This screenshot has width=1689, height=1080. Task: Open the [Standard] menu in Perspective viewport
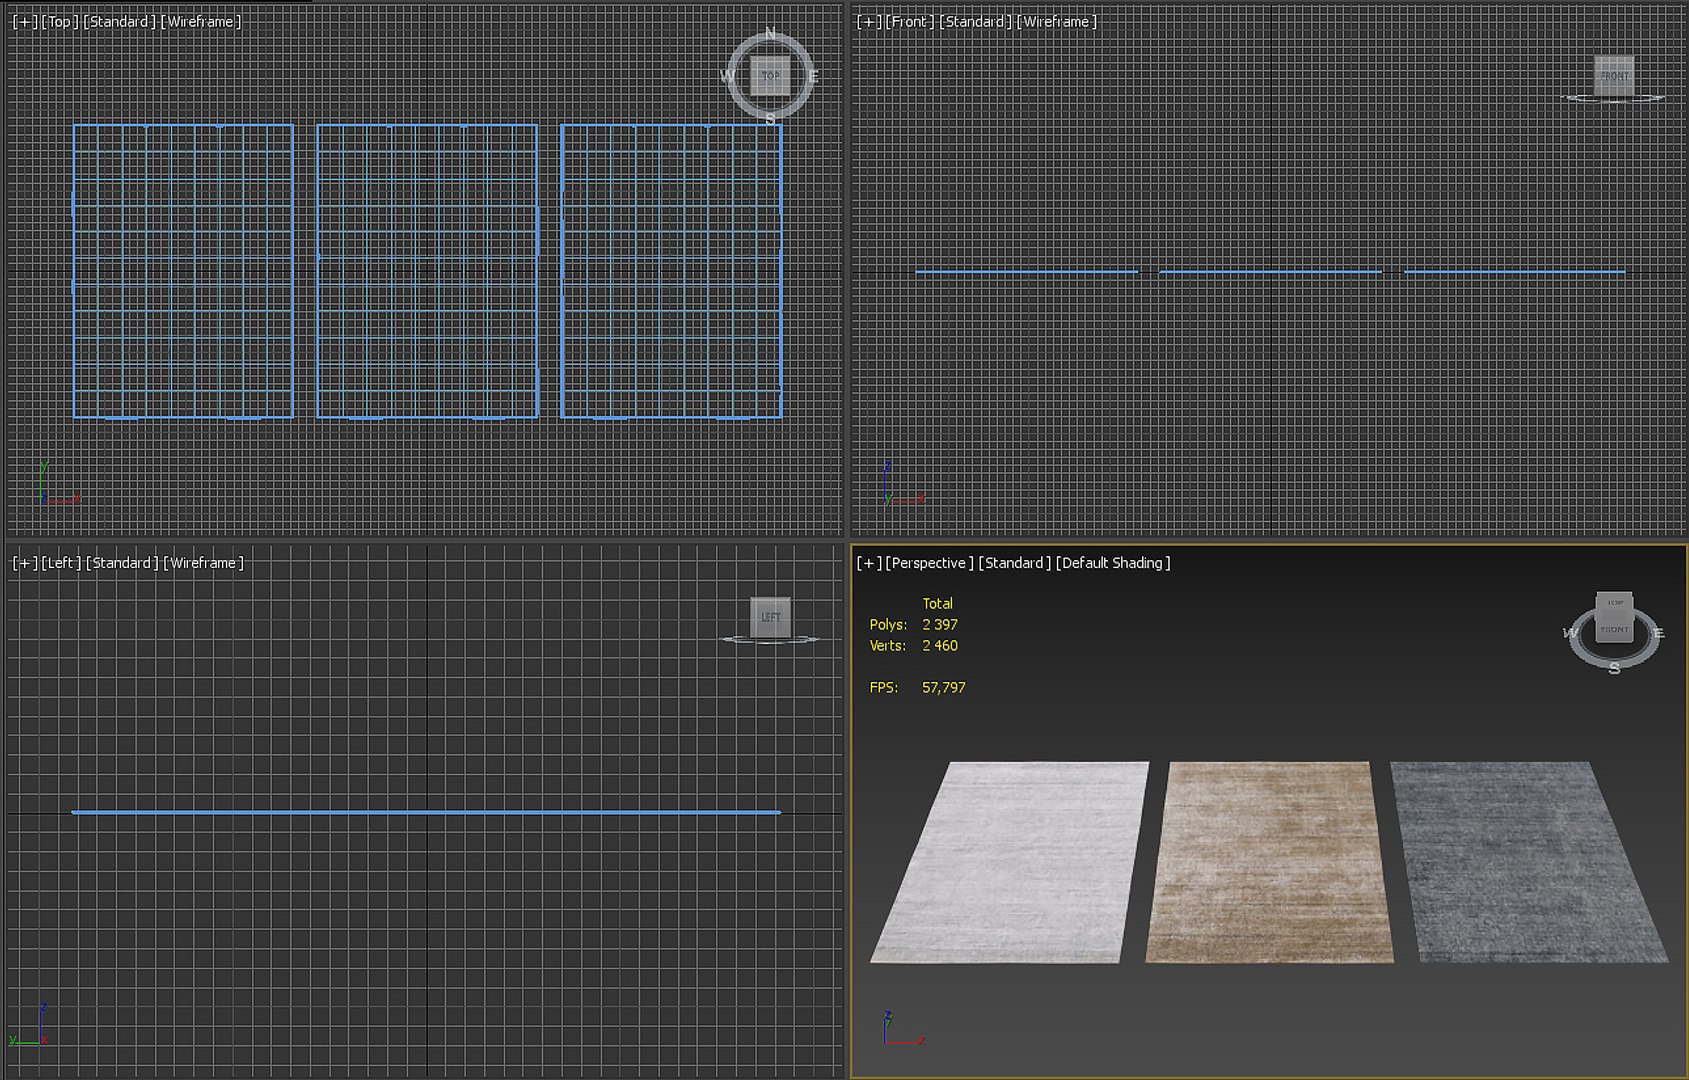tap(1014, 563)
